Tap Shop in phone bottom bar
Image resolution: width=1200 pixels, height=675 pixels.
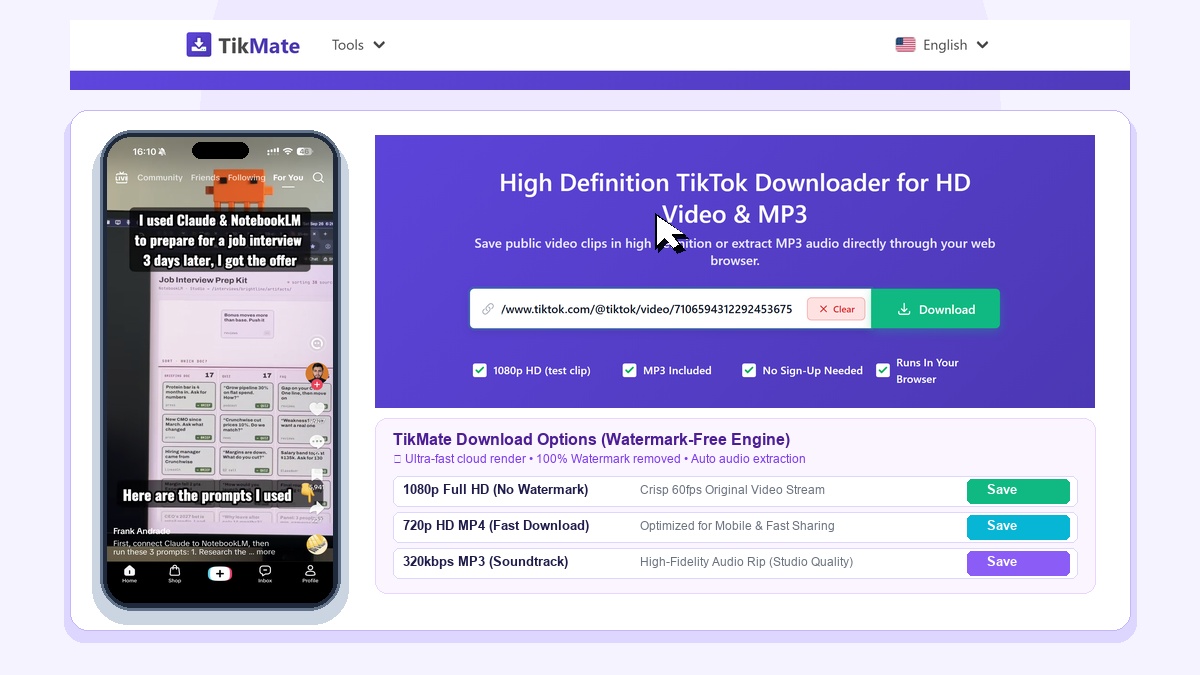tap(175, 574)
